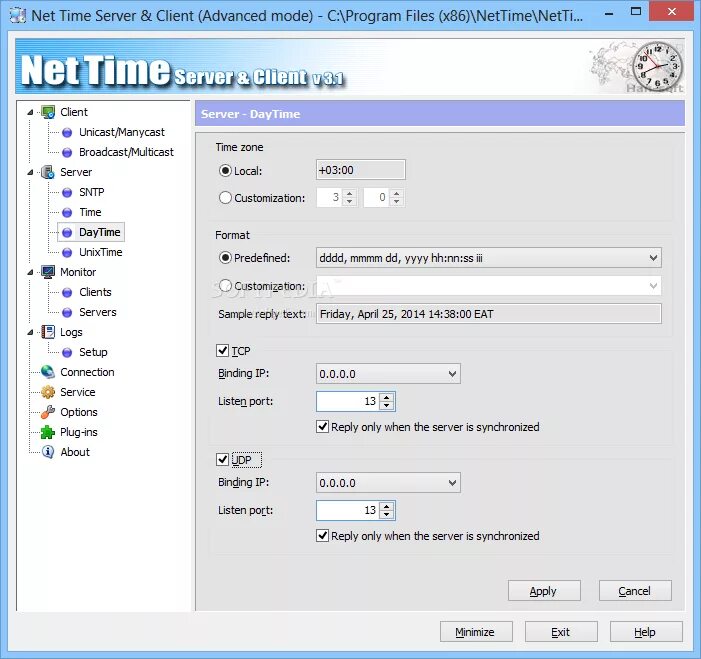Click the About info icon

[x=48, y=452]
